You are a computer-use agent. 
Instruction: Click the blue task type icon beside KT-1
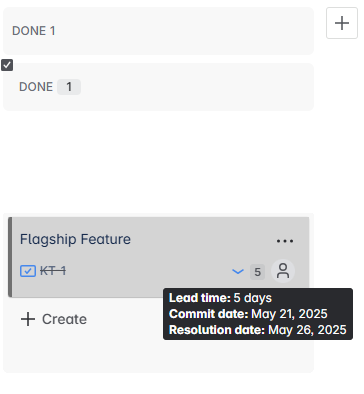(x=28, y=271)
